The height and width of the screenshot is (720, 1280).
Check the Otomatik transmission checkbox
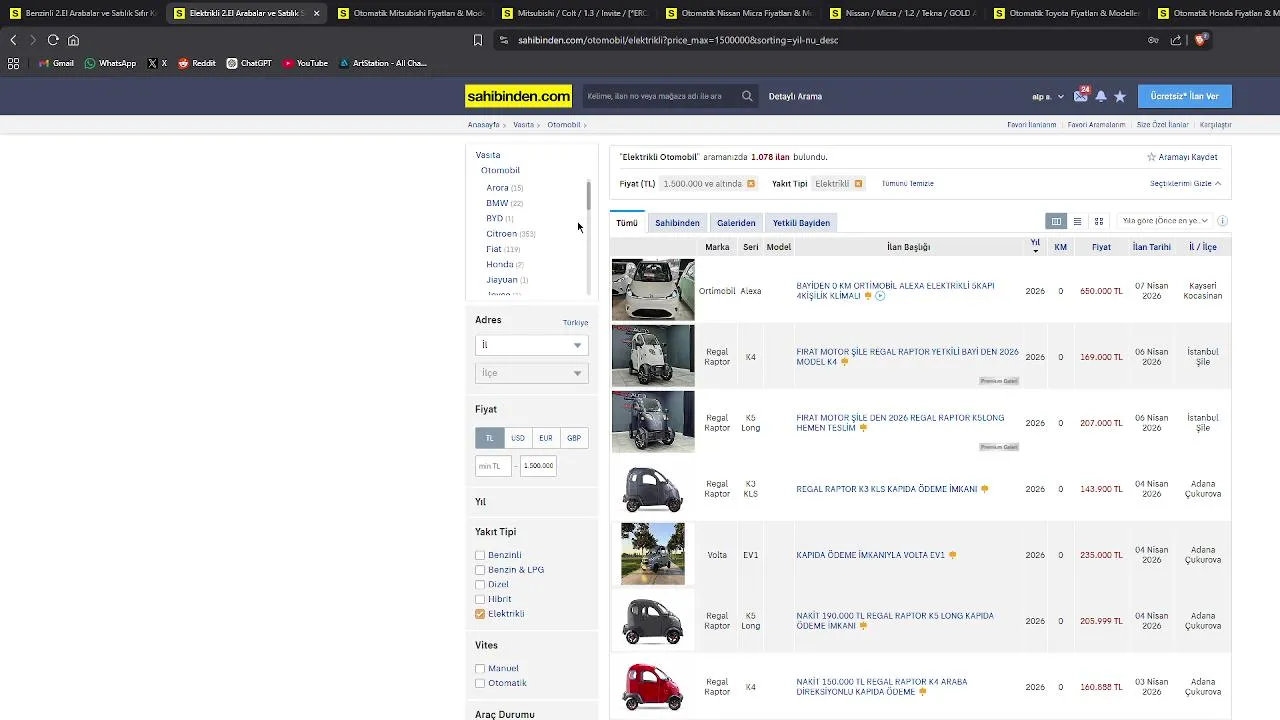(480, 683)
